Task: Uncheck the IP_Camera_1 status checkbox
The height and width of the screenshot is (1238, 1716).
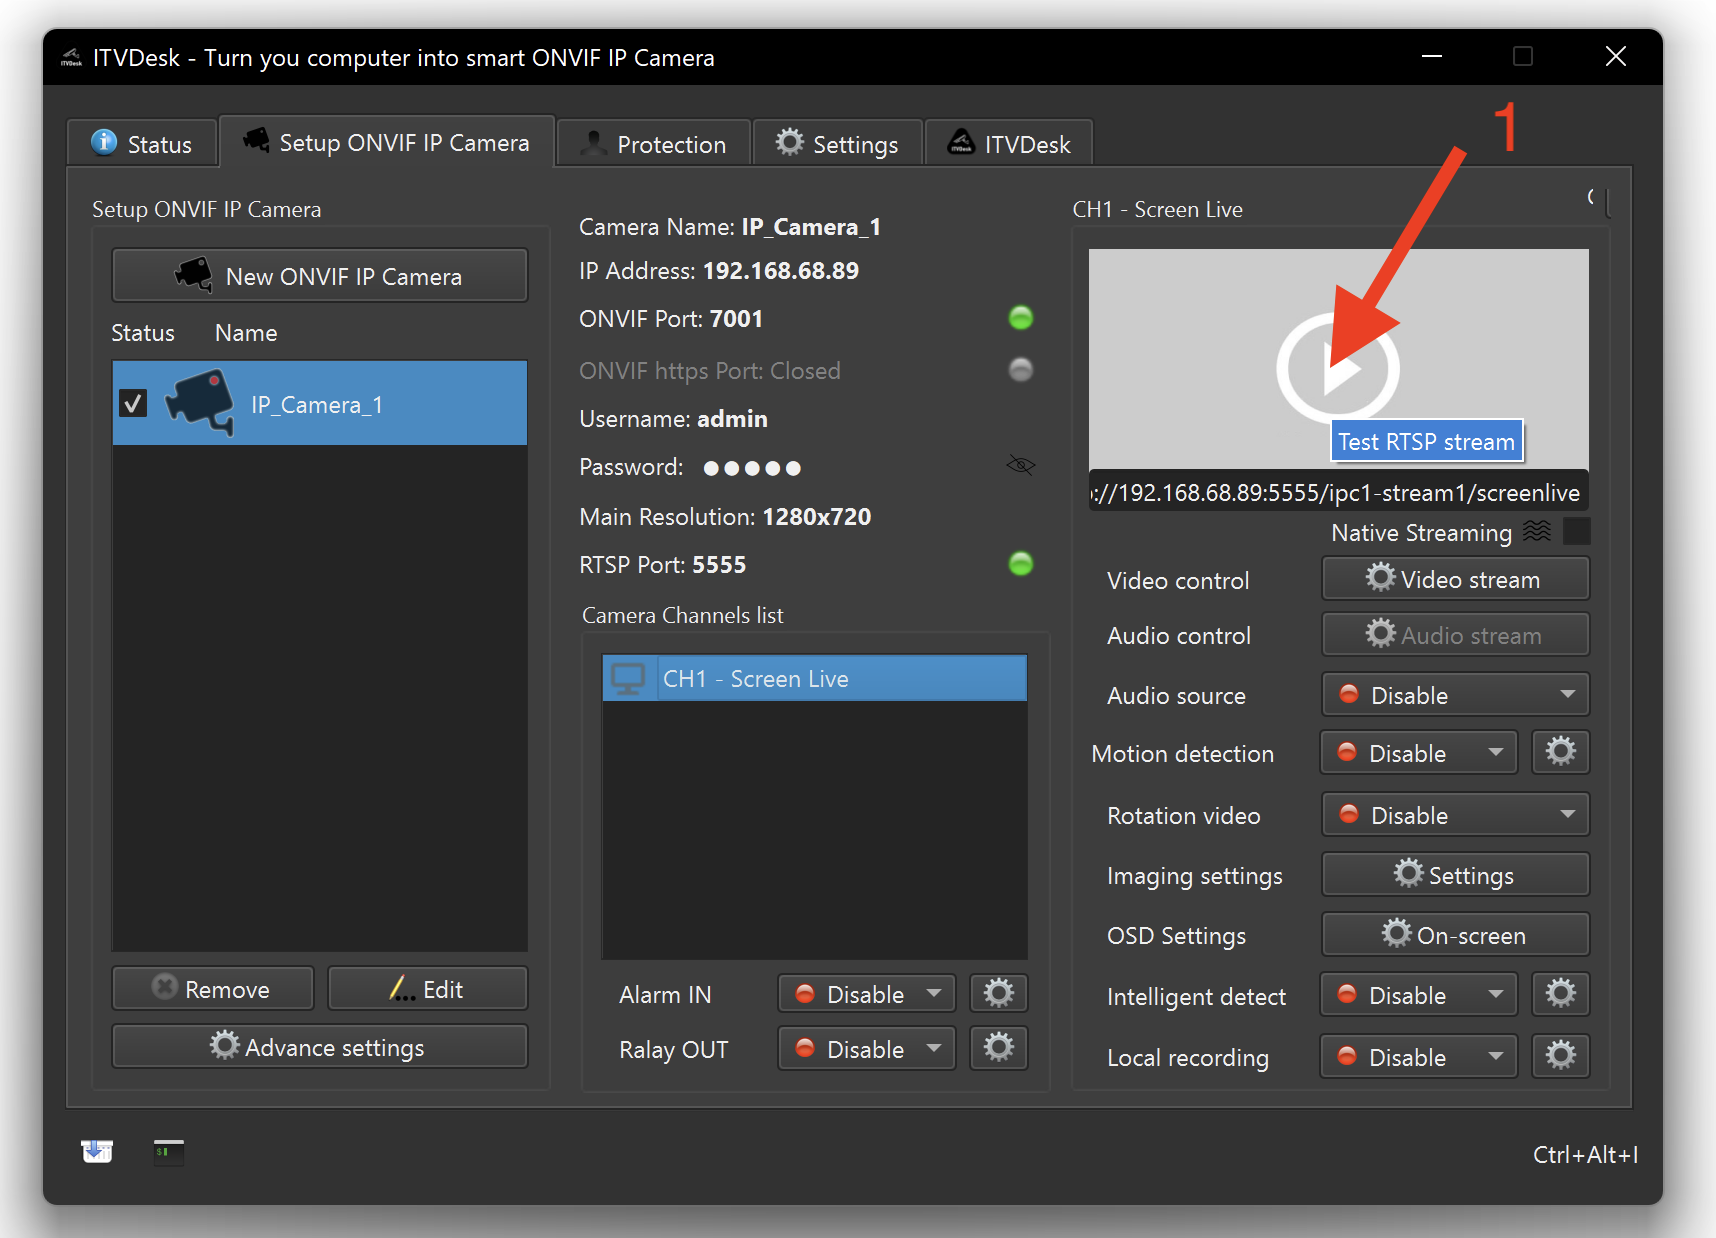Action: click(x=133, y=403)
